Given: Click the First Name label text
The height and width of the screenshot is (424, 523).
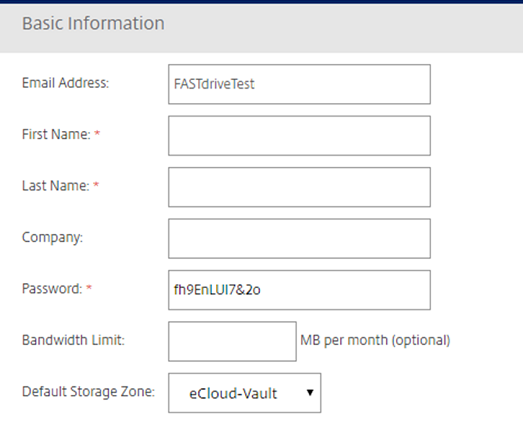Looking at the screenshot, I should [56, 134].
